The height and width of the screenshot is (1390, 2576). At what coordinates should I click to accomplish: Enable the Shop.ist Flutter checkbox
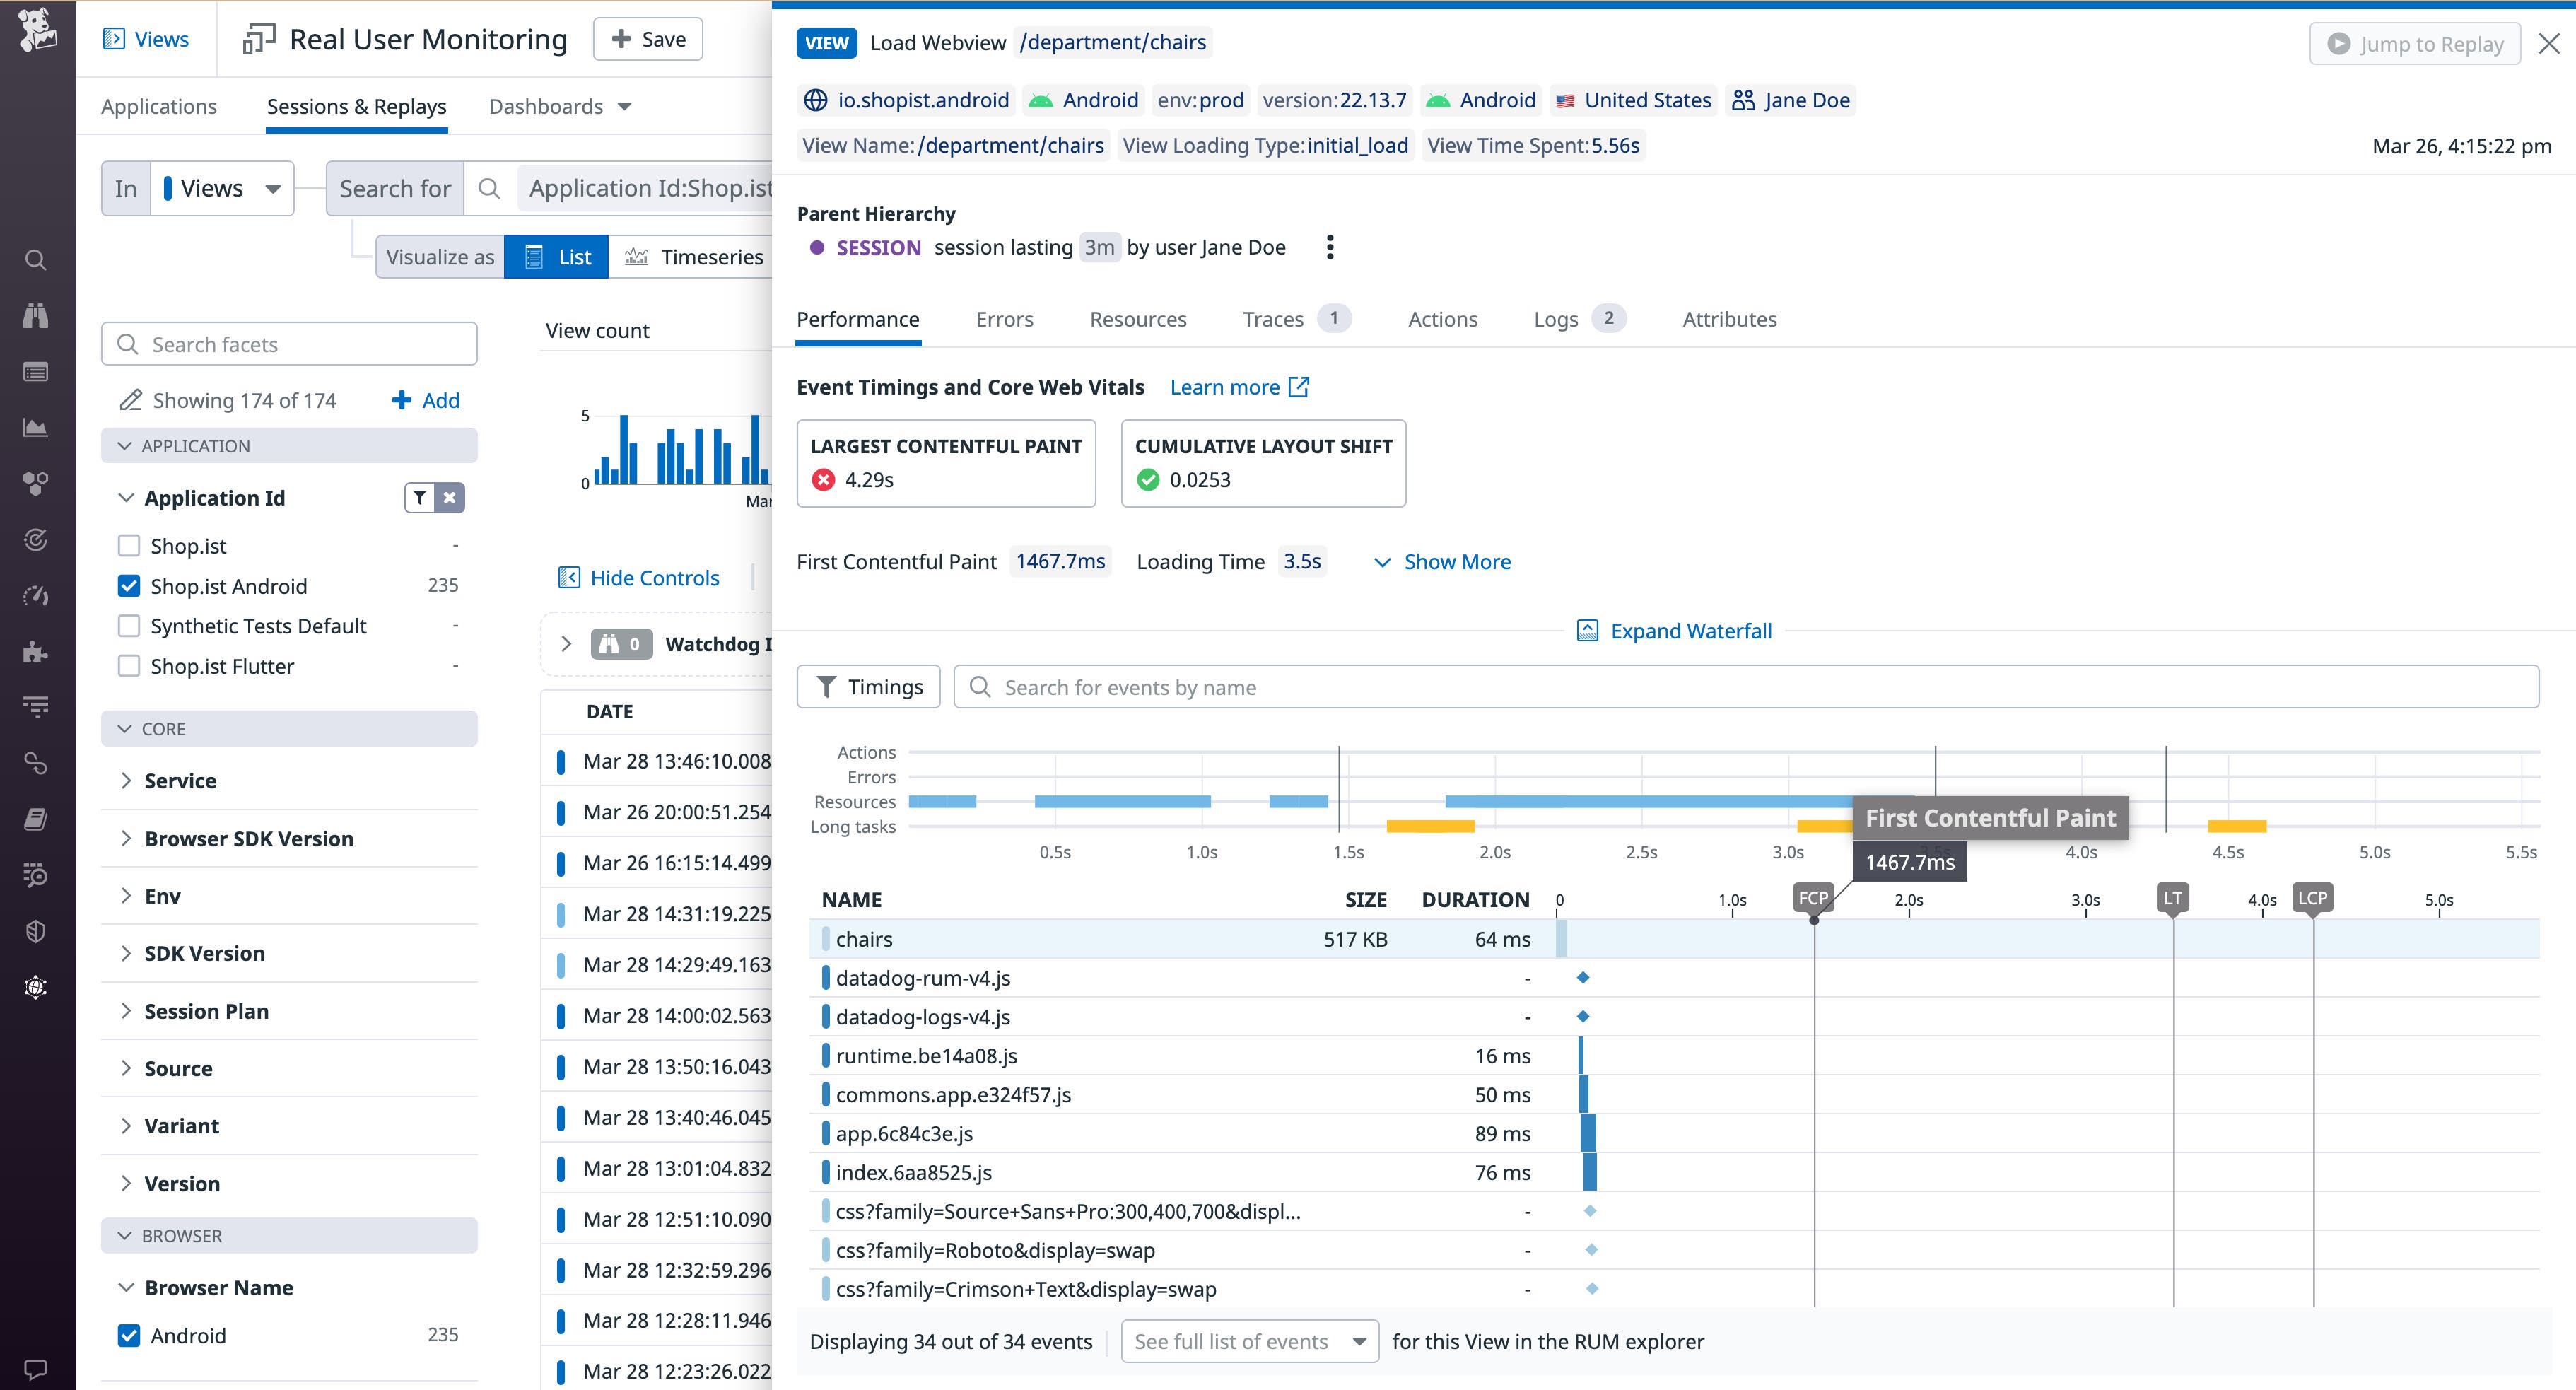pos(130,665)
